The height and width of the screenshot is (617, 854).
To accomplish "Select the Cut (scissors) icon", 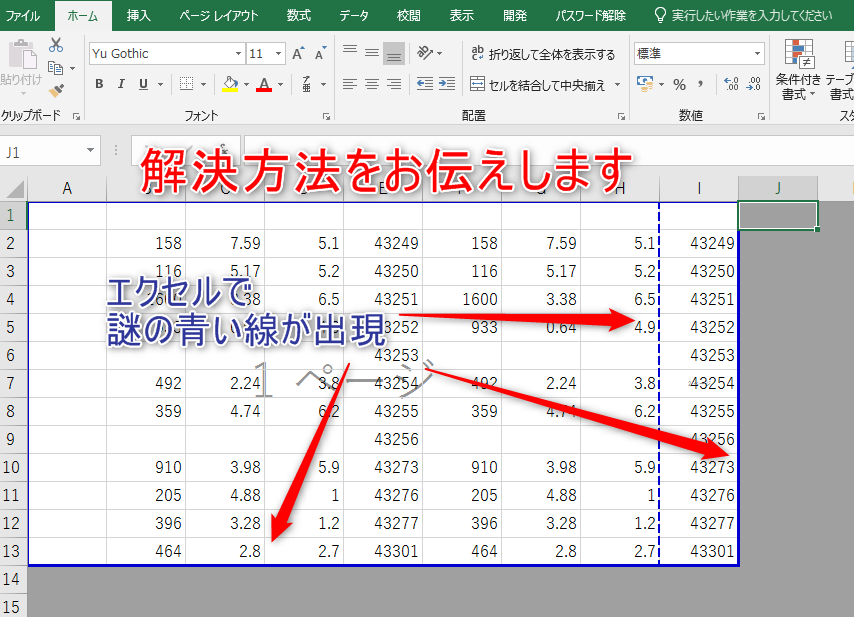I will click(x=55, y=45).
